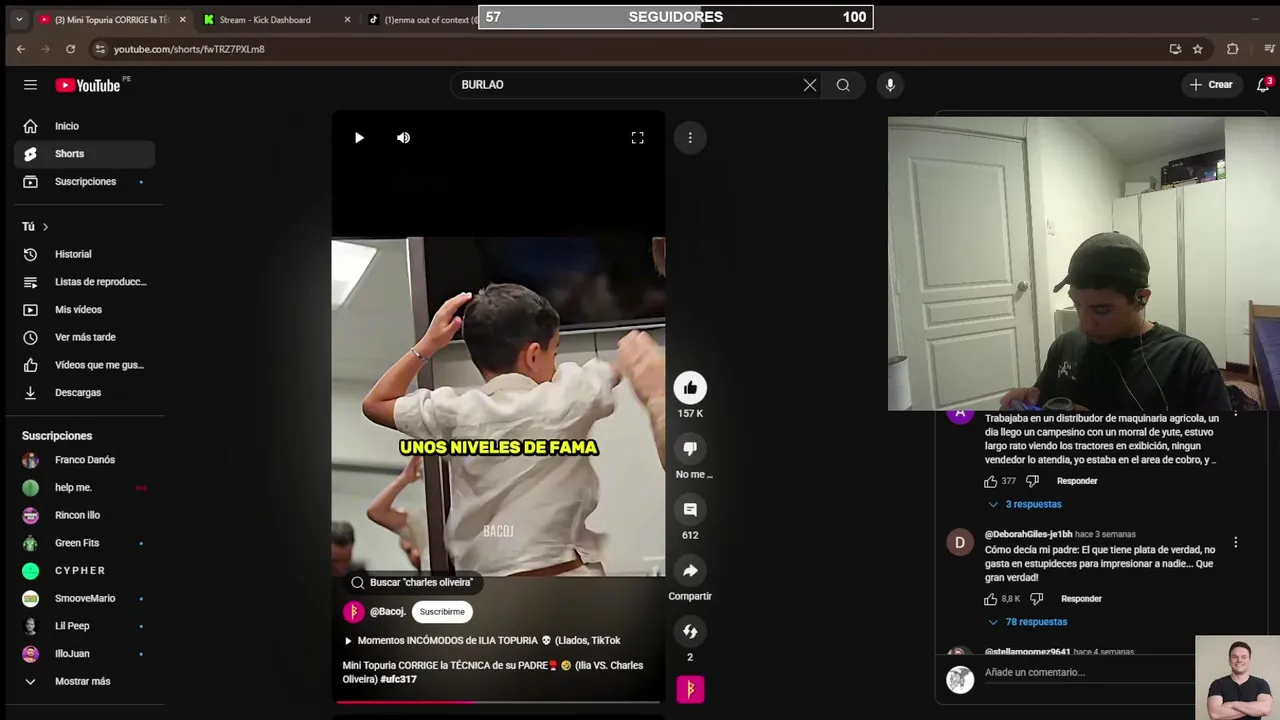Reply to the 377-likes comment
Image resolution: width=1280 pixels, height=720 pixels.
coord(1077,481)
